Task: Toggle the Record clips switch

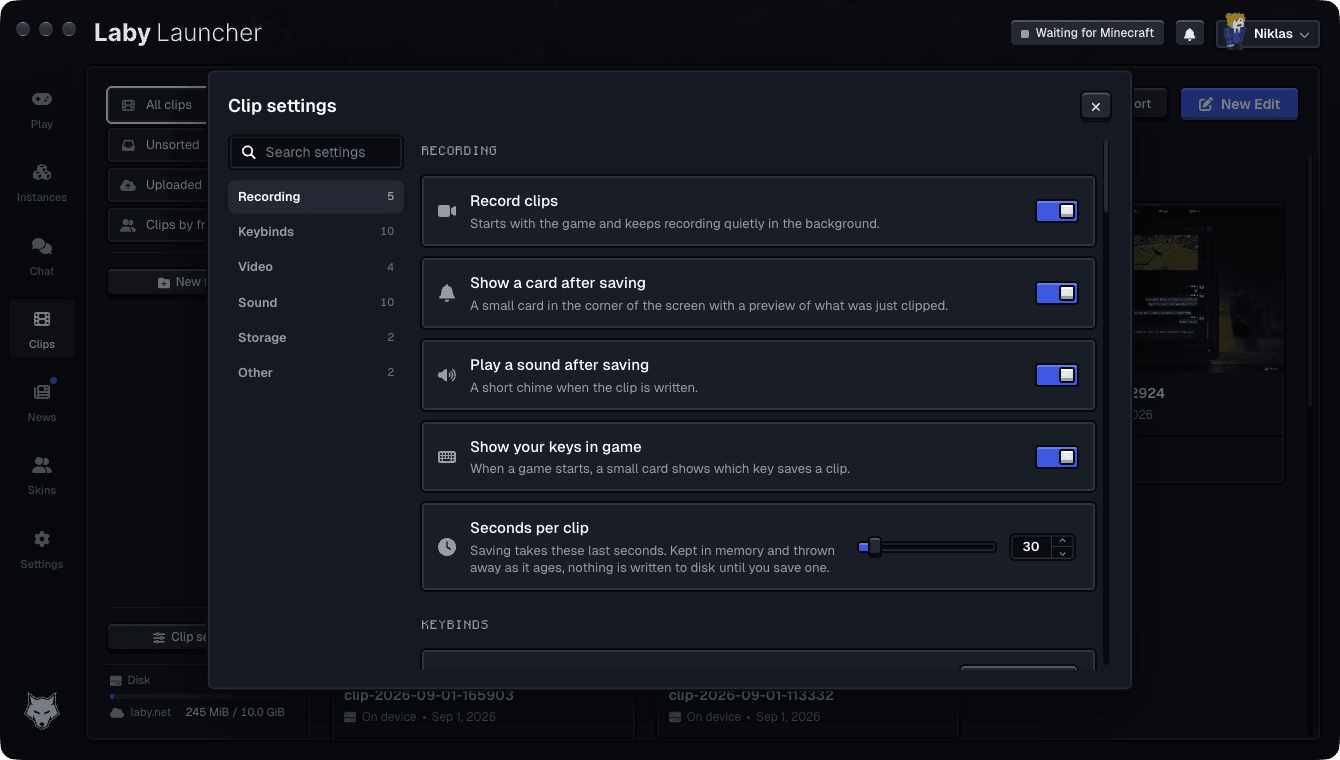Action: (1056, 211)
